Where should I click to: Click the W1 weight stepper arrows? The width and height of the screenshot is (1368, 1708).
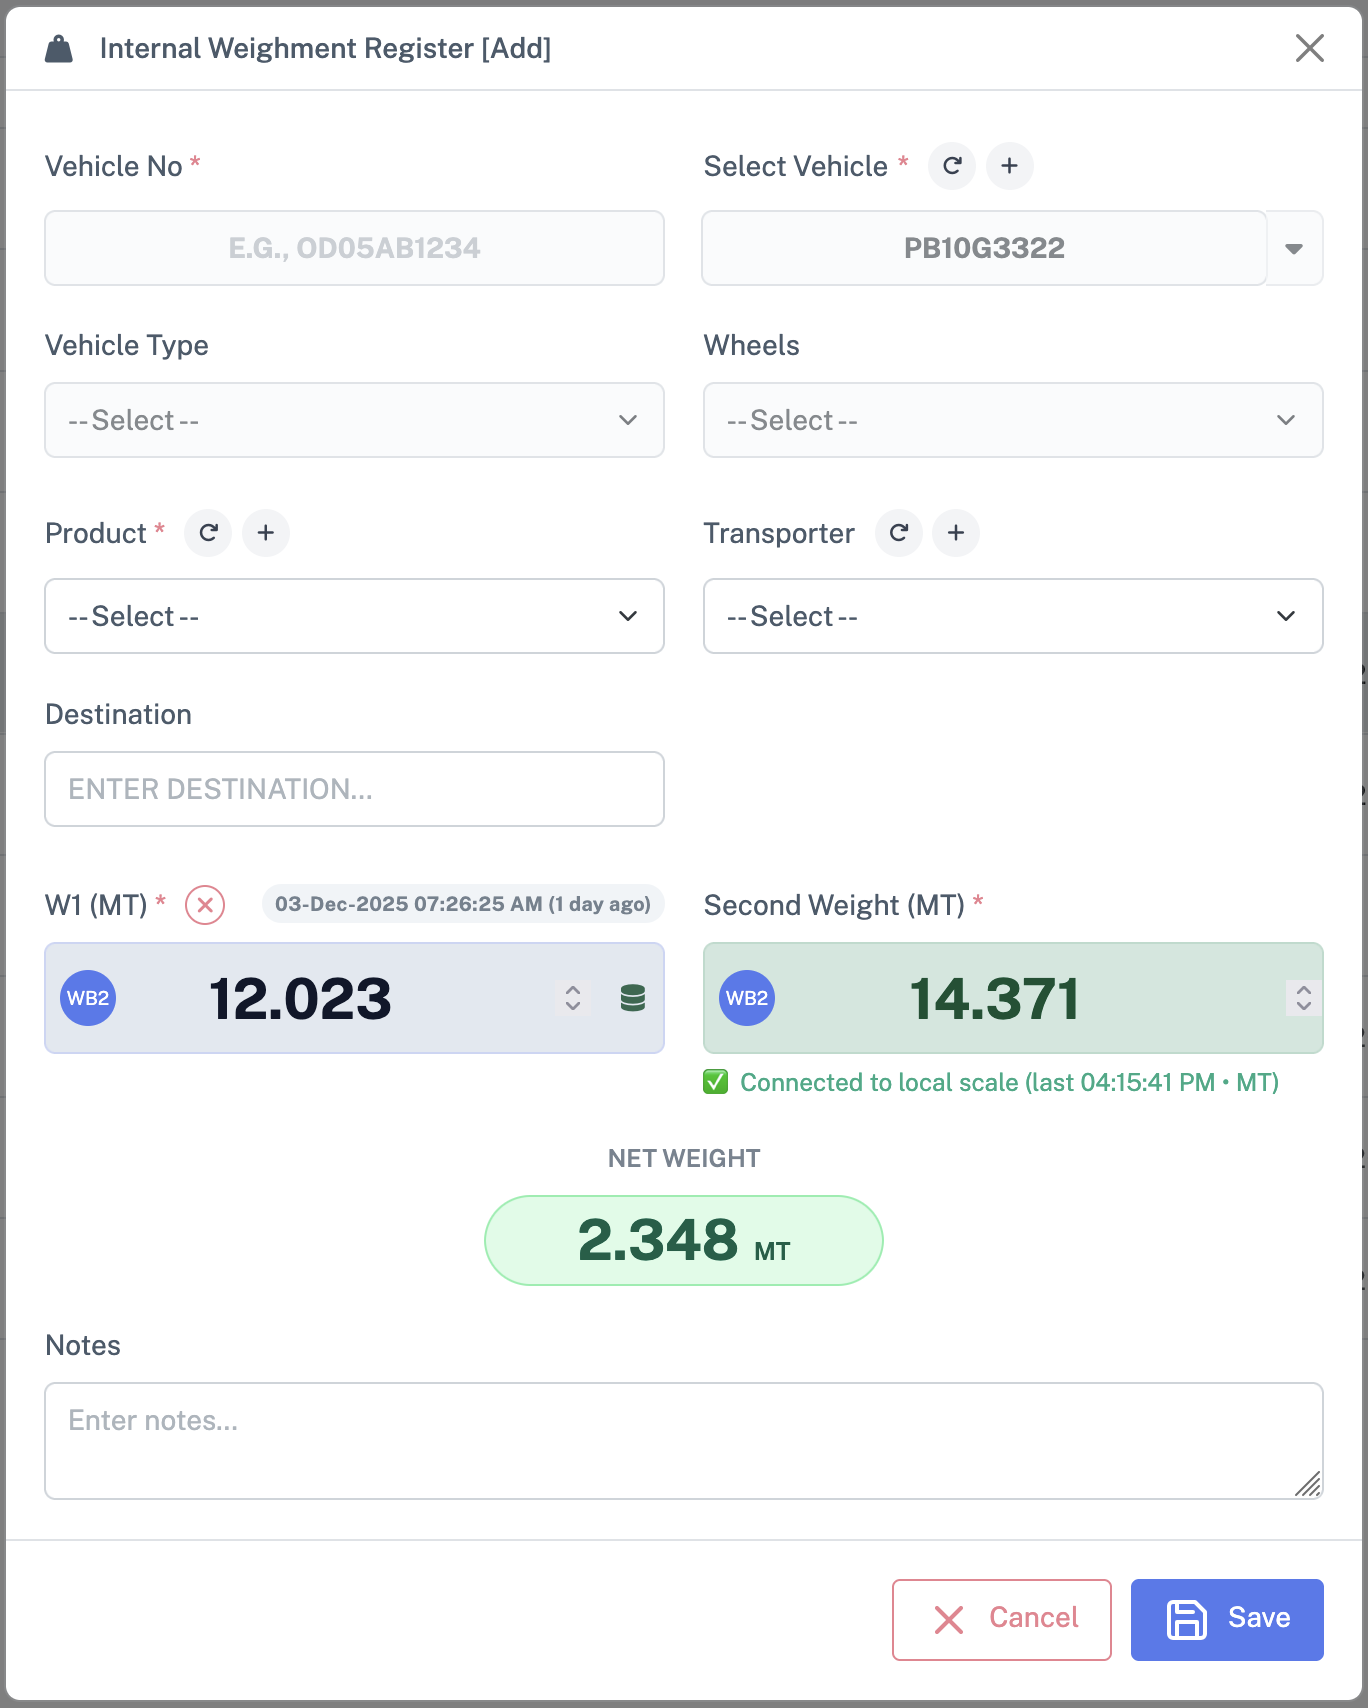pyautogui.click(x=573, y=998)
